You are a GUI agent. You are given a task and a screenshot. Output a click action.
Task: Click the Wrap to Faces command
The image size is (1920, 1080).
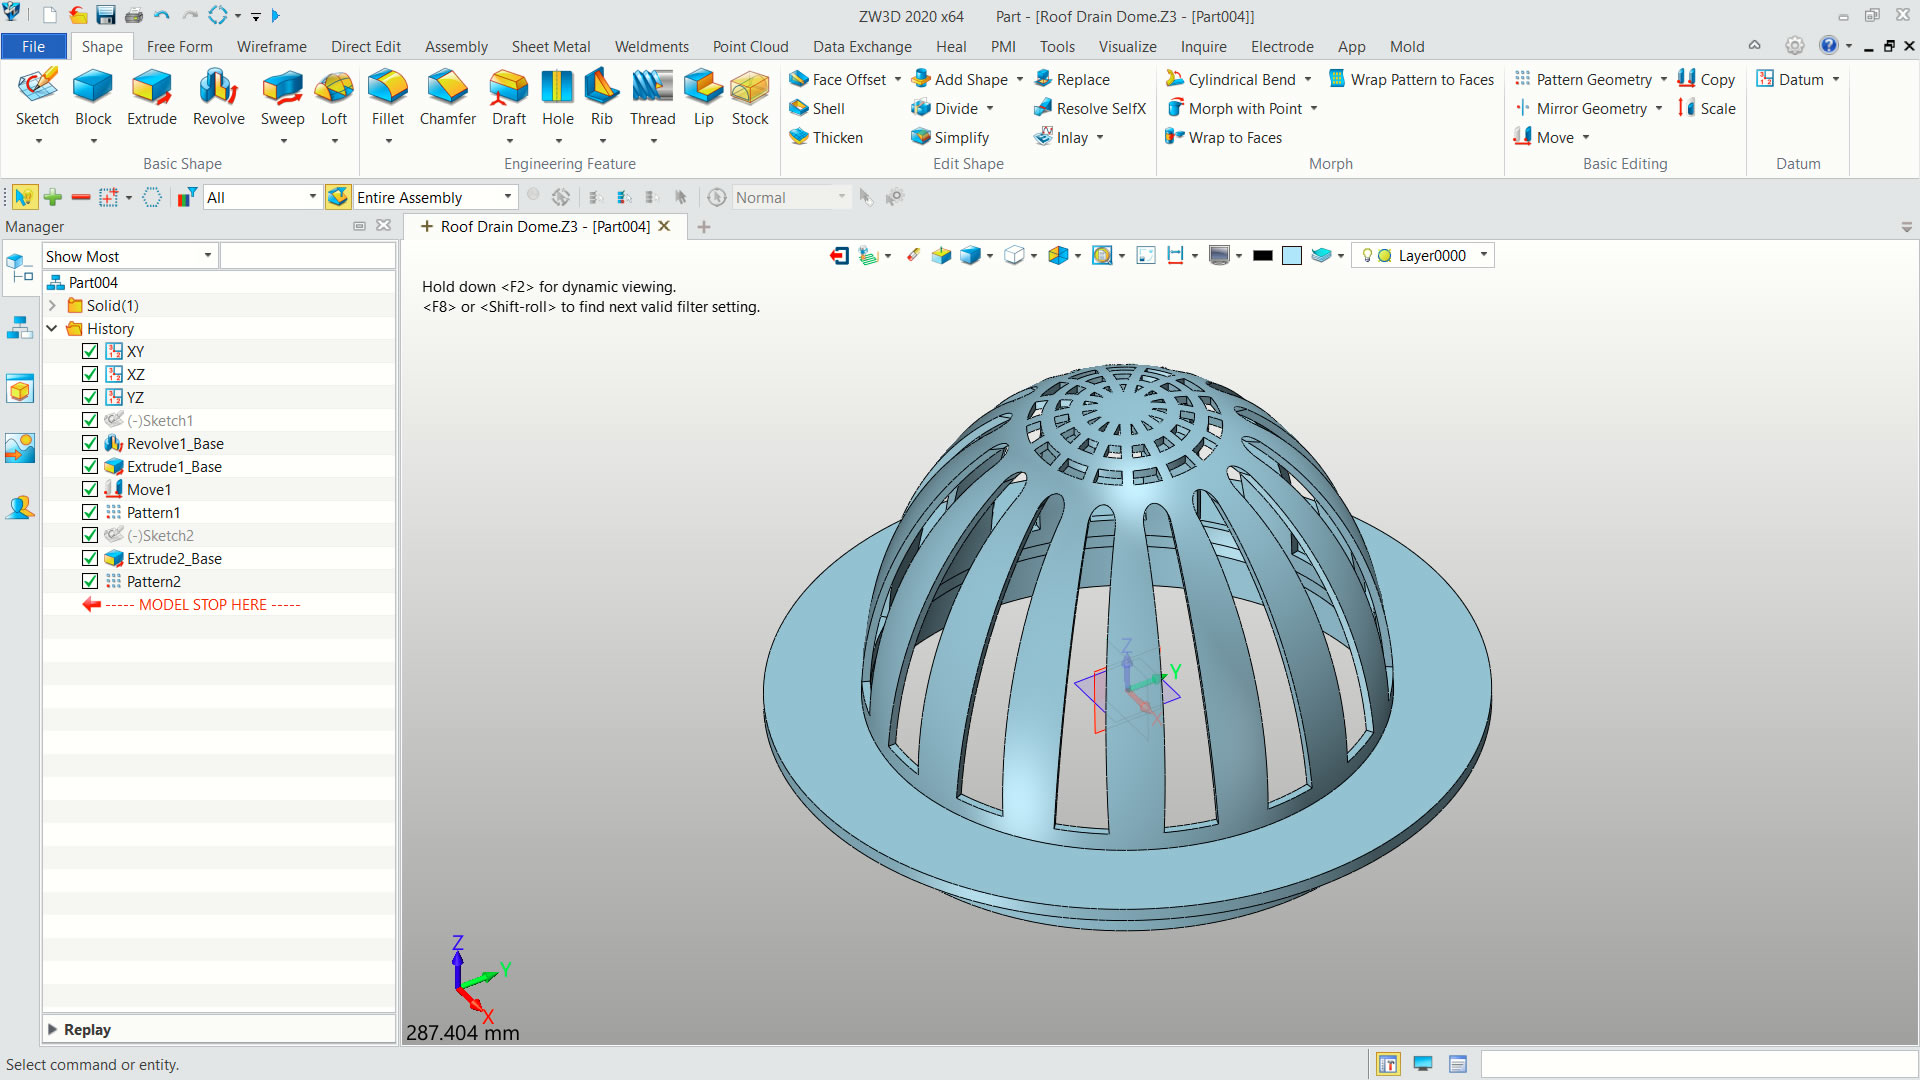coord(1234,138)
